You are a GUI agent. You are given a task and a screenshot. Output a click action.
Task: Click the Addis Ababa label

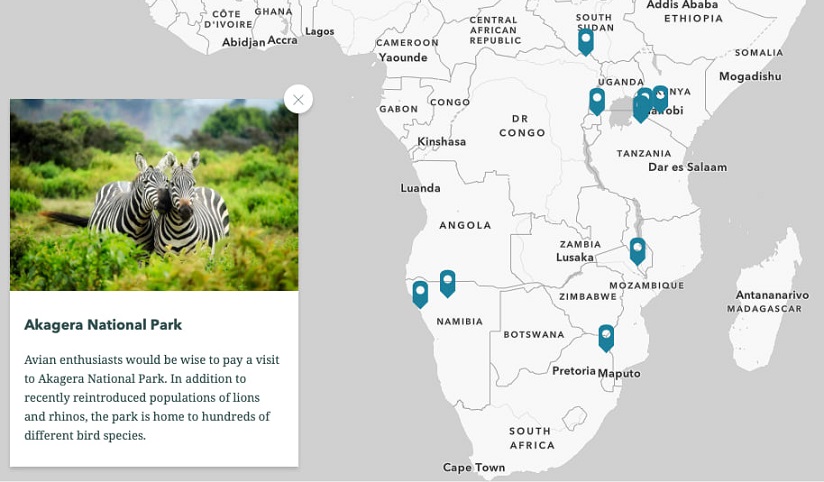point(682,5)
